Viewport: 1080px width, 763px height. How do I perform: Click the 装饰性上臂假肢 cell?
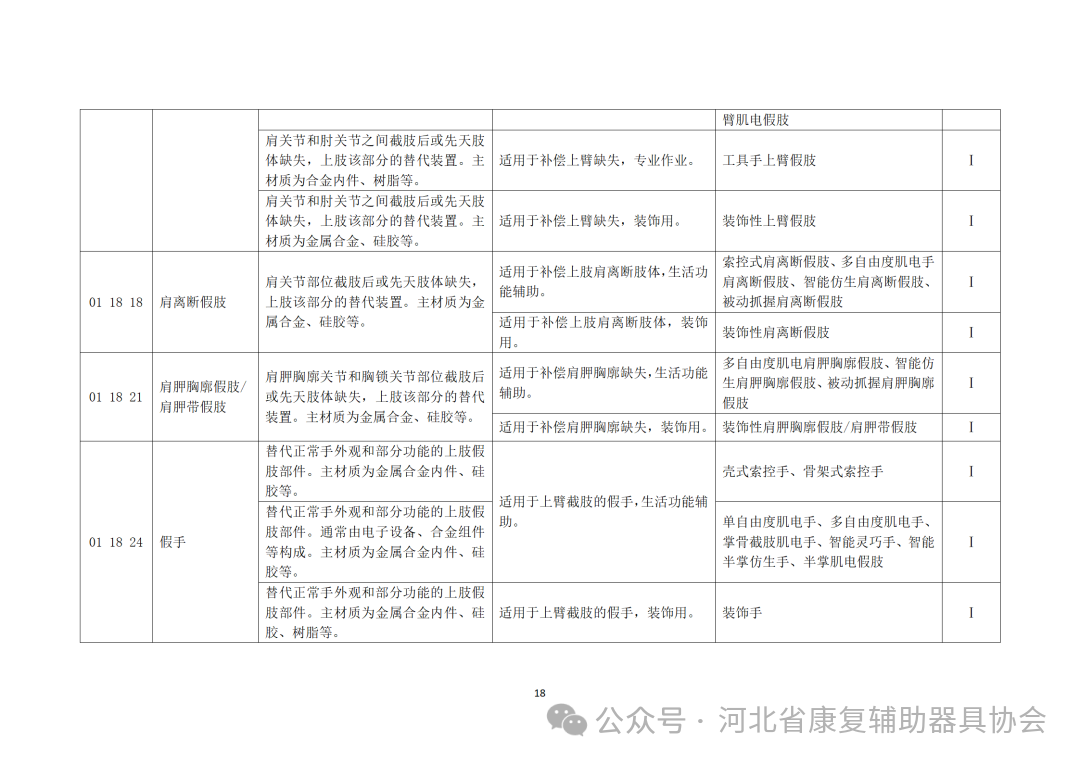(772, 220)
